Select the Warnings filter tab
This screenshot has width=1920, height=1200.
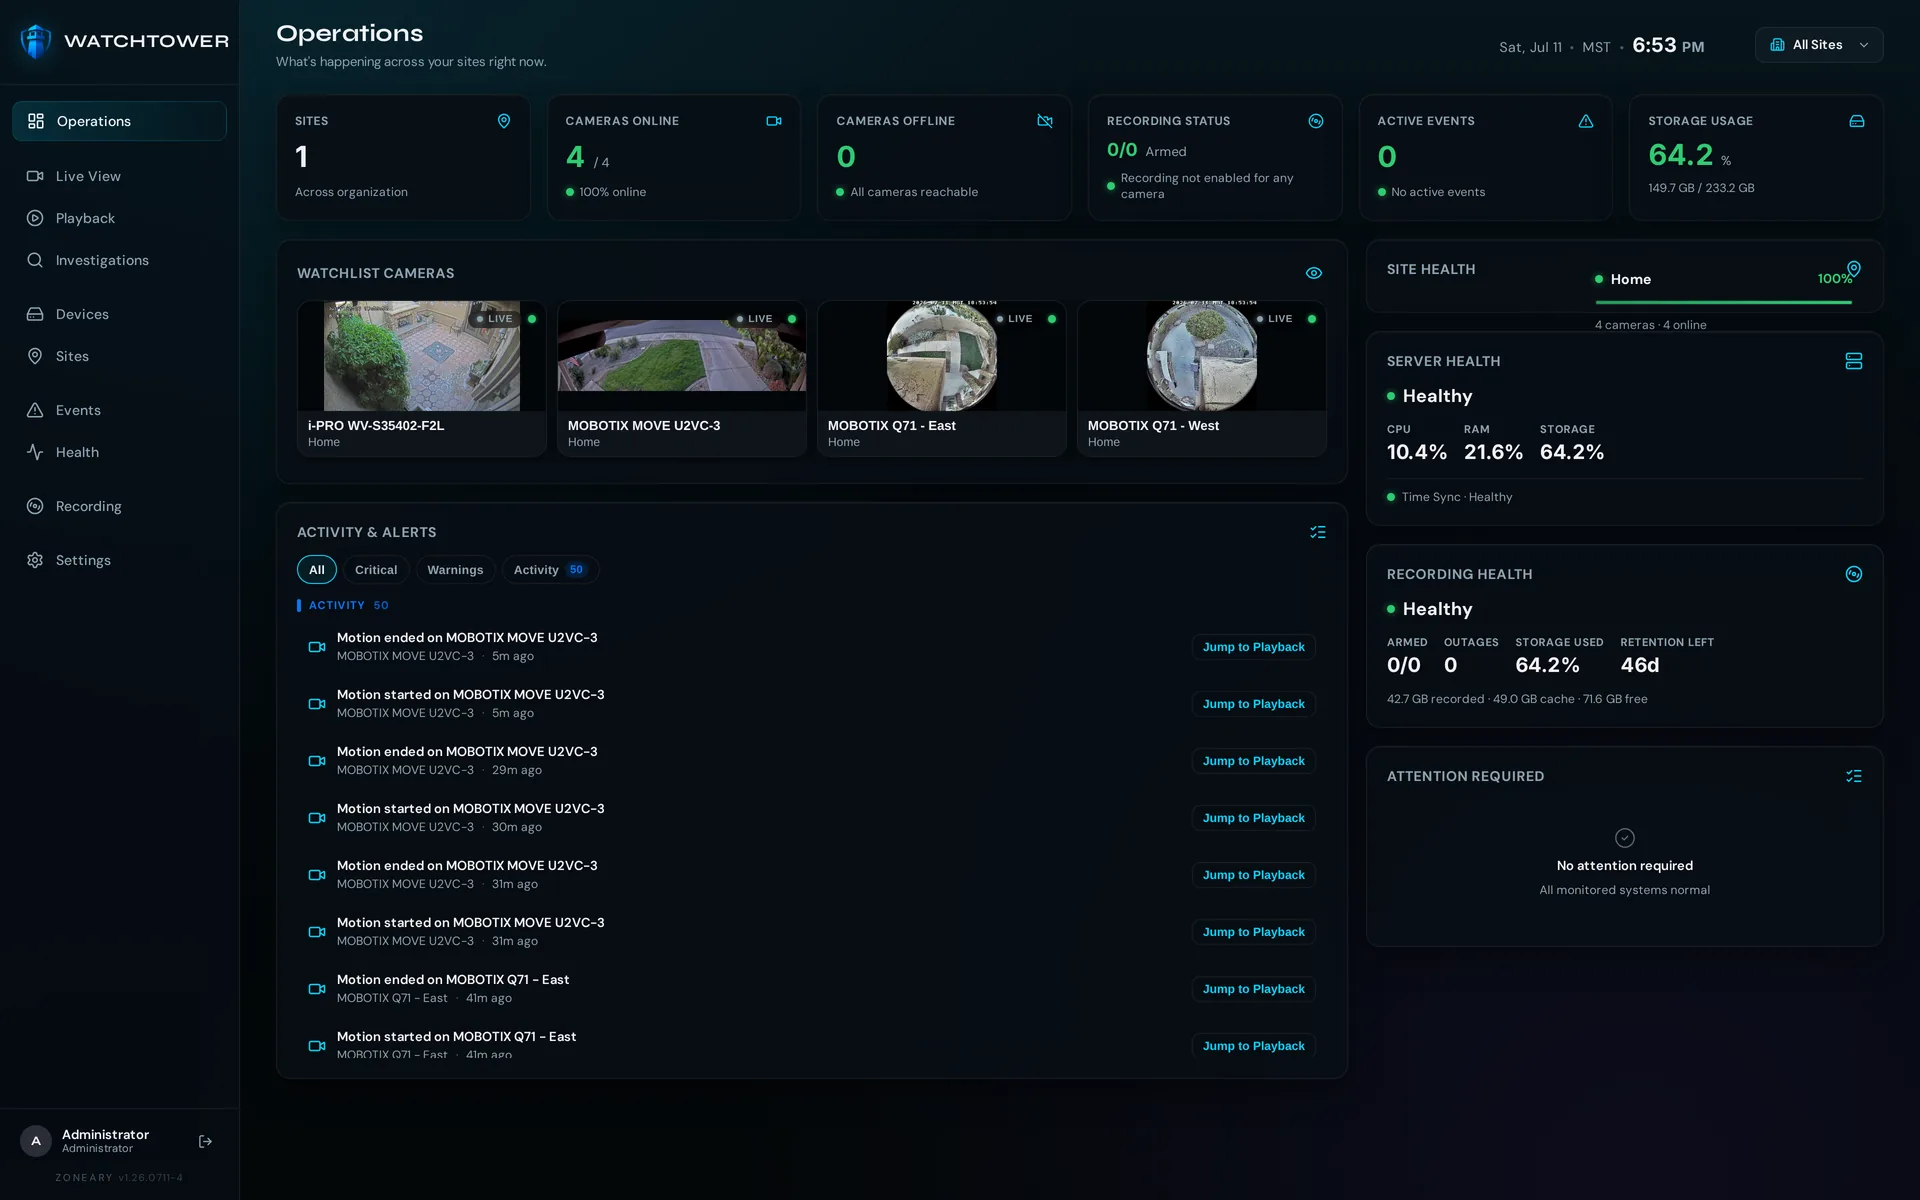point(455,570)
